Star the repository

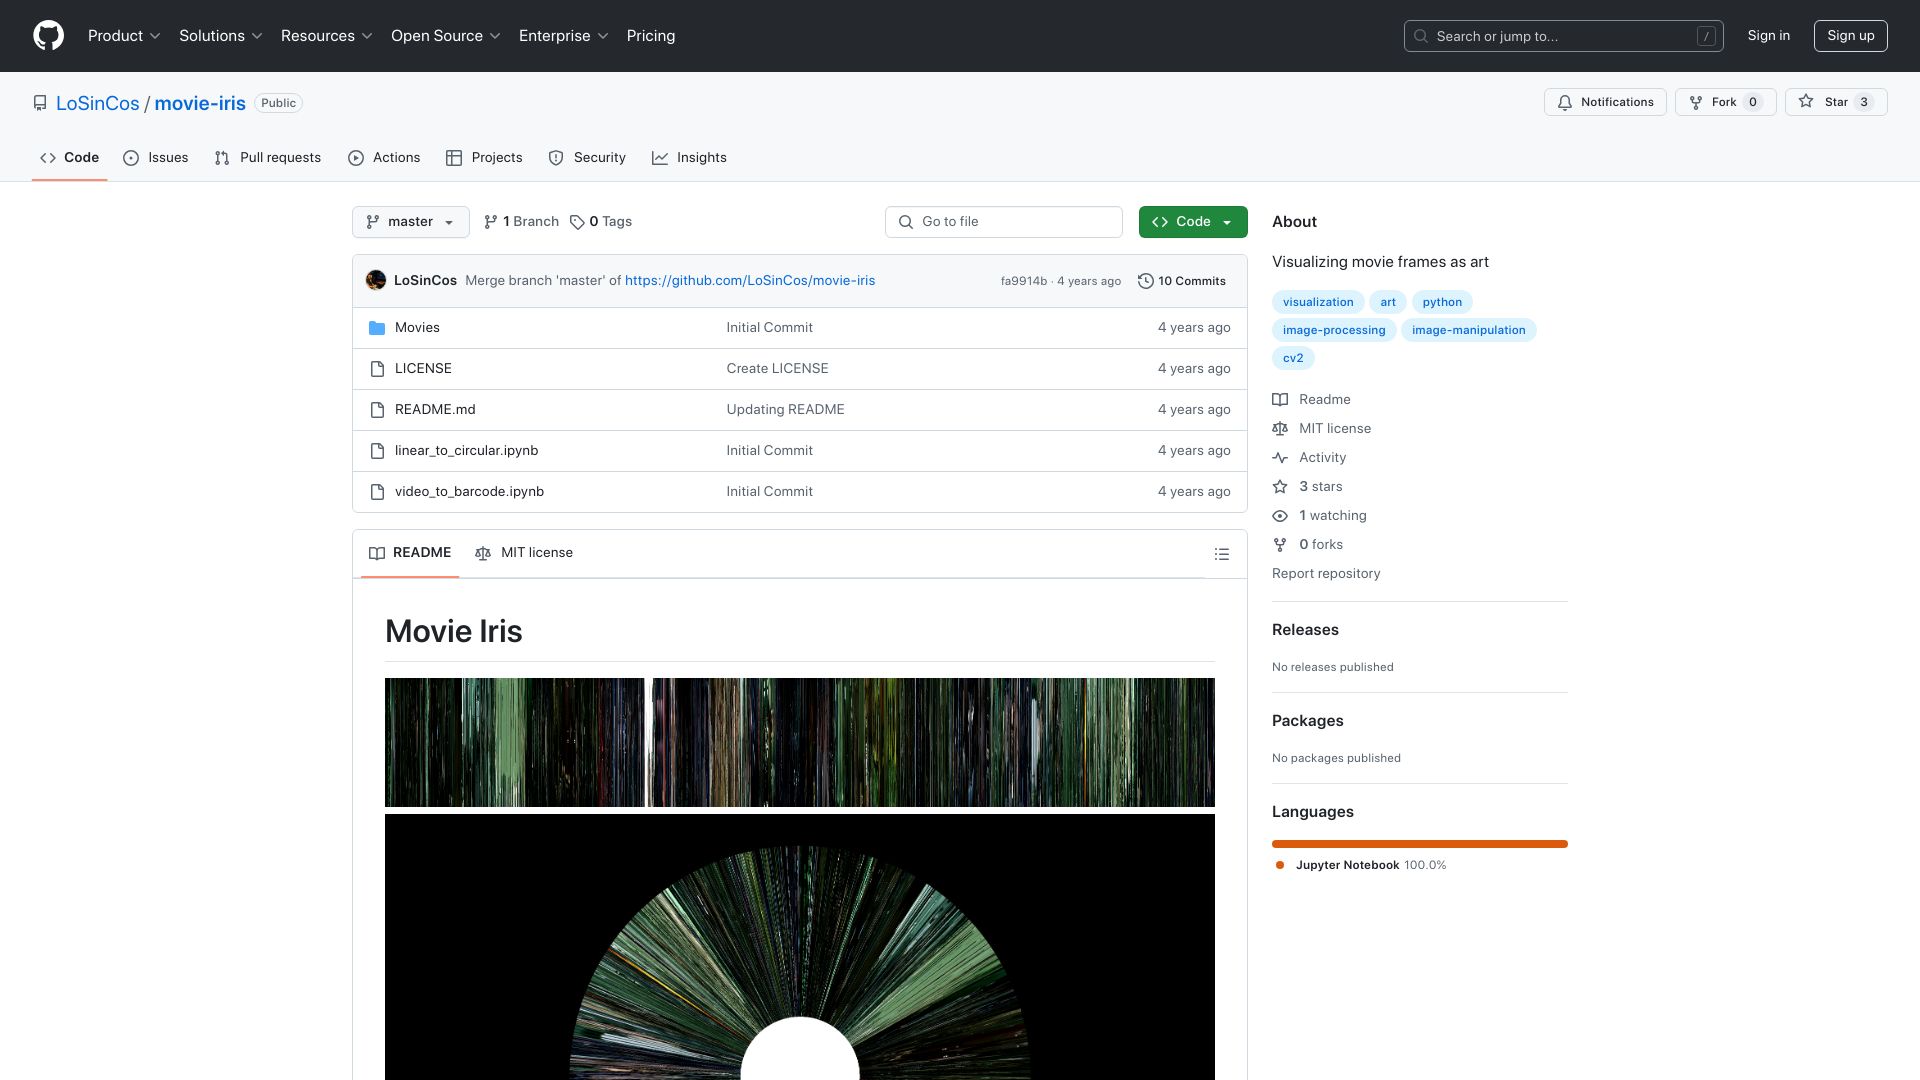pos(1836,102)
